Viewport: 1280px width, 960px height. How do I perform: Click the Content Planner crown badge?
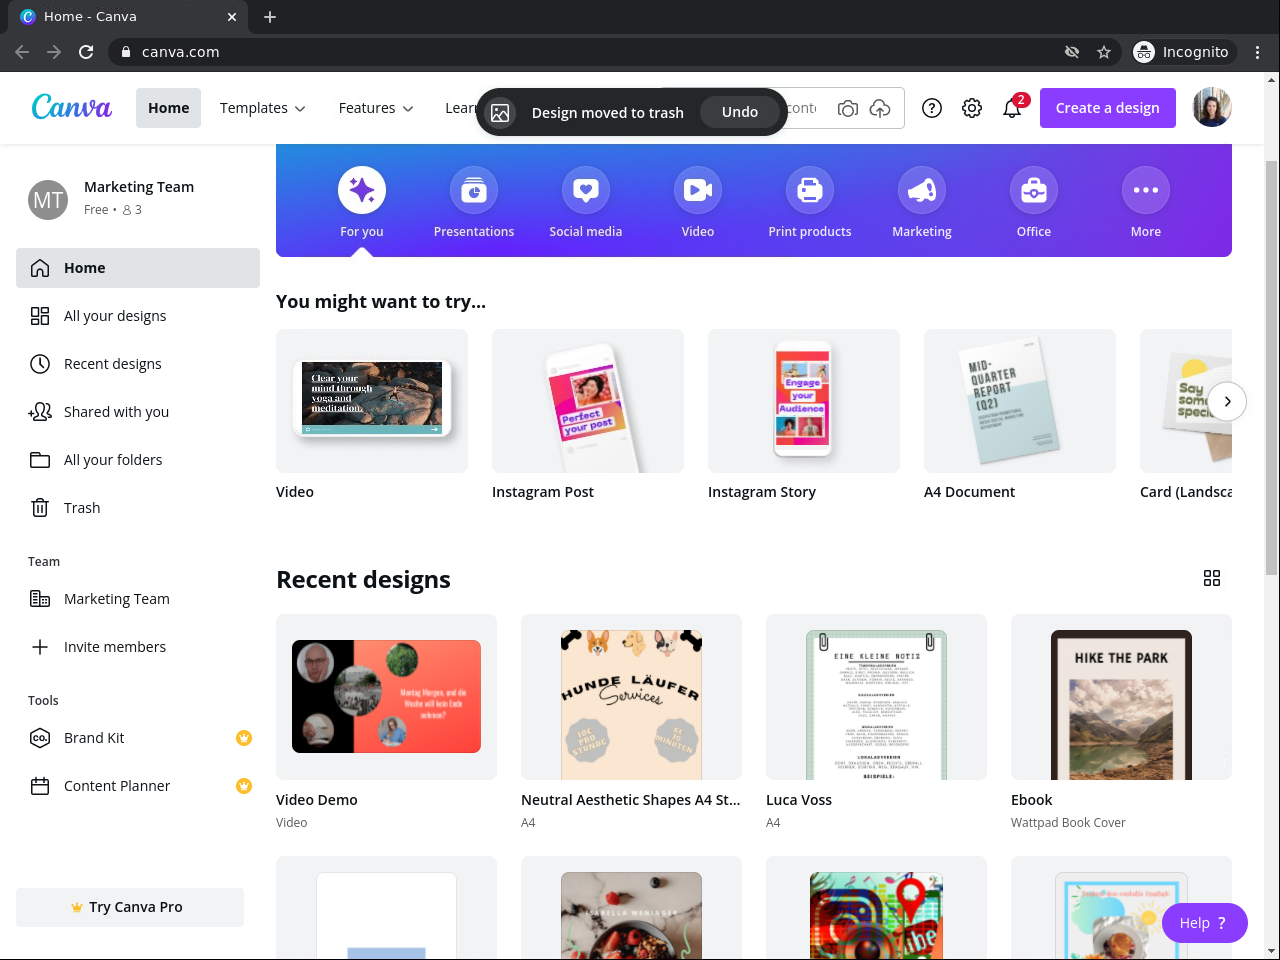point(244,786)
